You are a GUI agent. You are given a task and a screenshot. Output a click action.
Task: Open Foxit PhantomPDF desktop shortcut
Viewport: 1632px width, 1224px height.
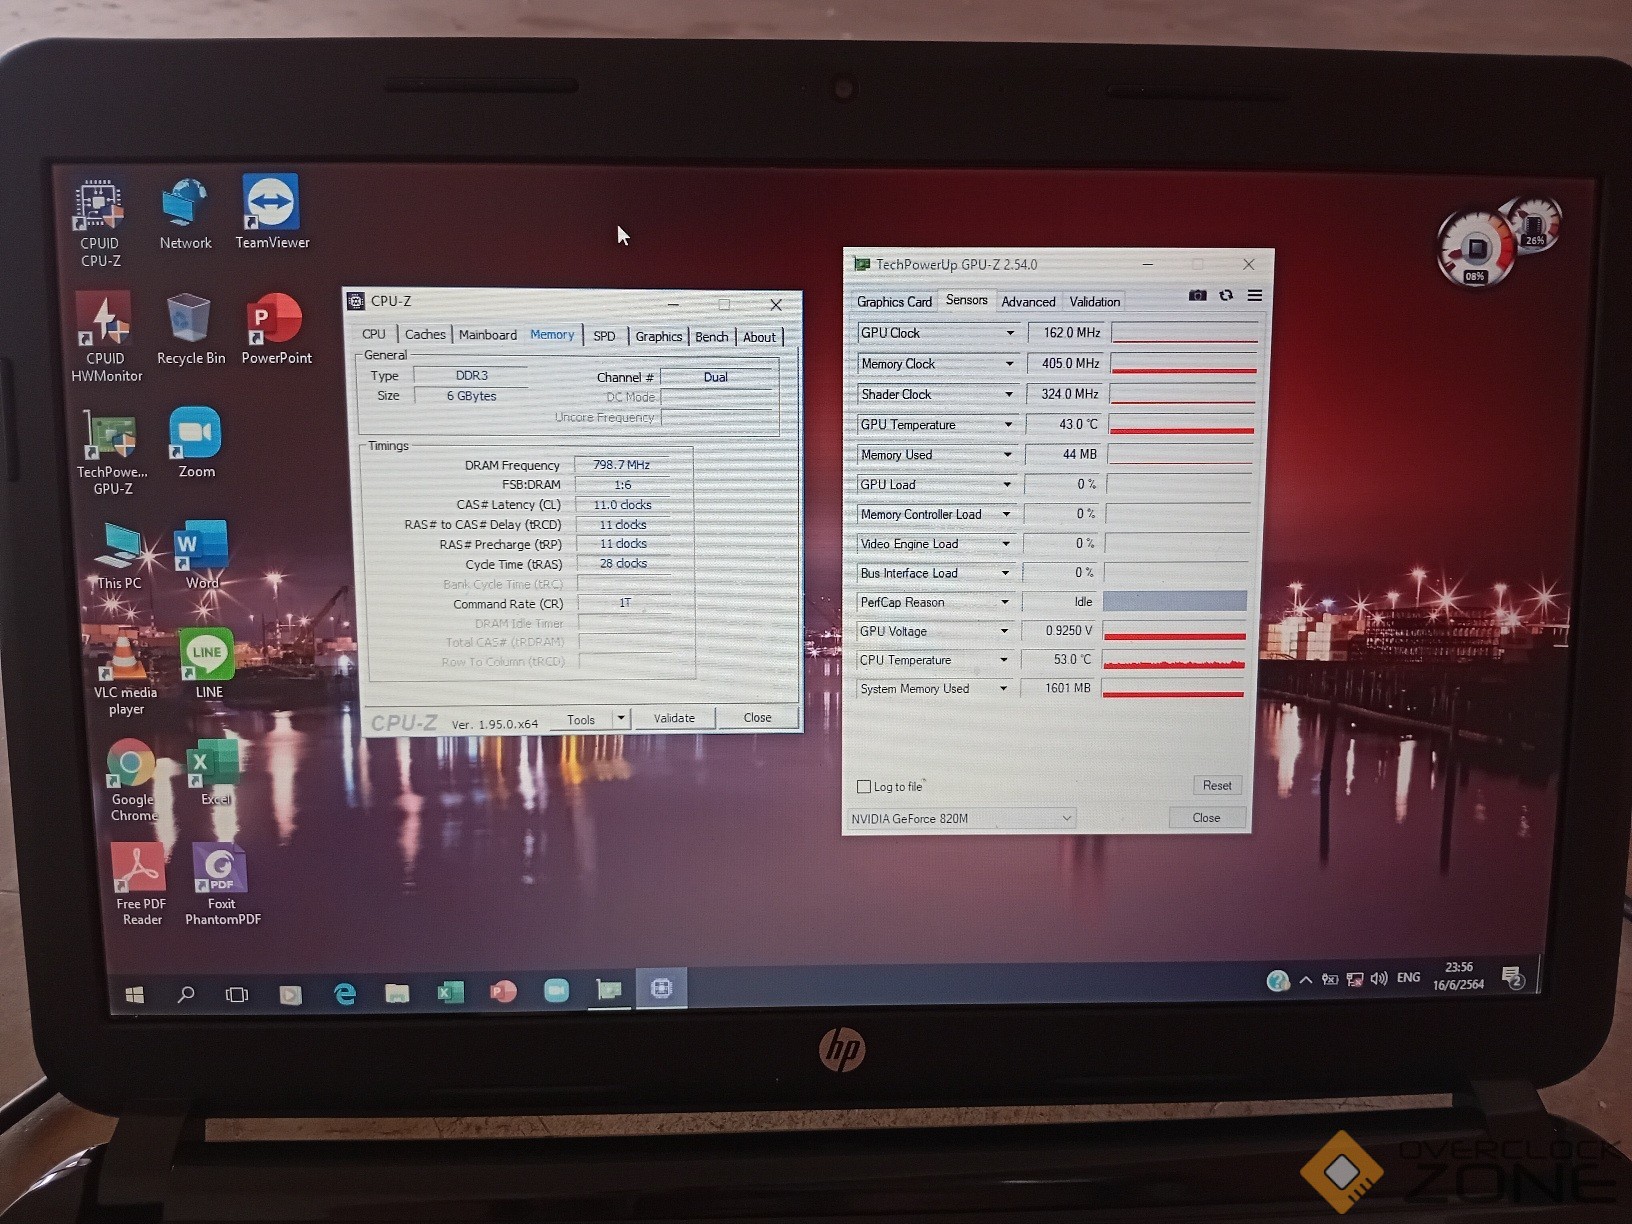221,884
